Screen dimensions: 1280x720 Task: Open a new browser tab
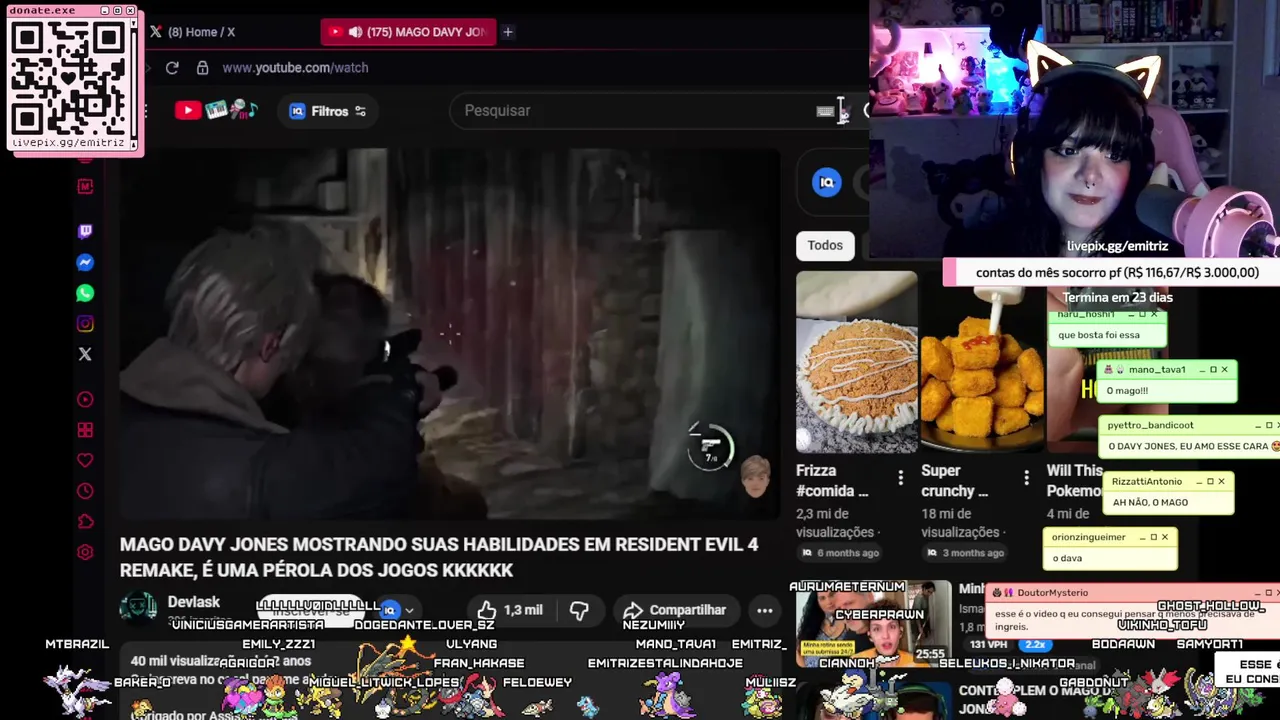click(508, 32)
